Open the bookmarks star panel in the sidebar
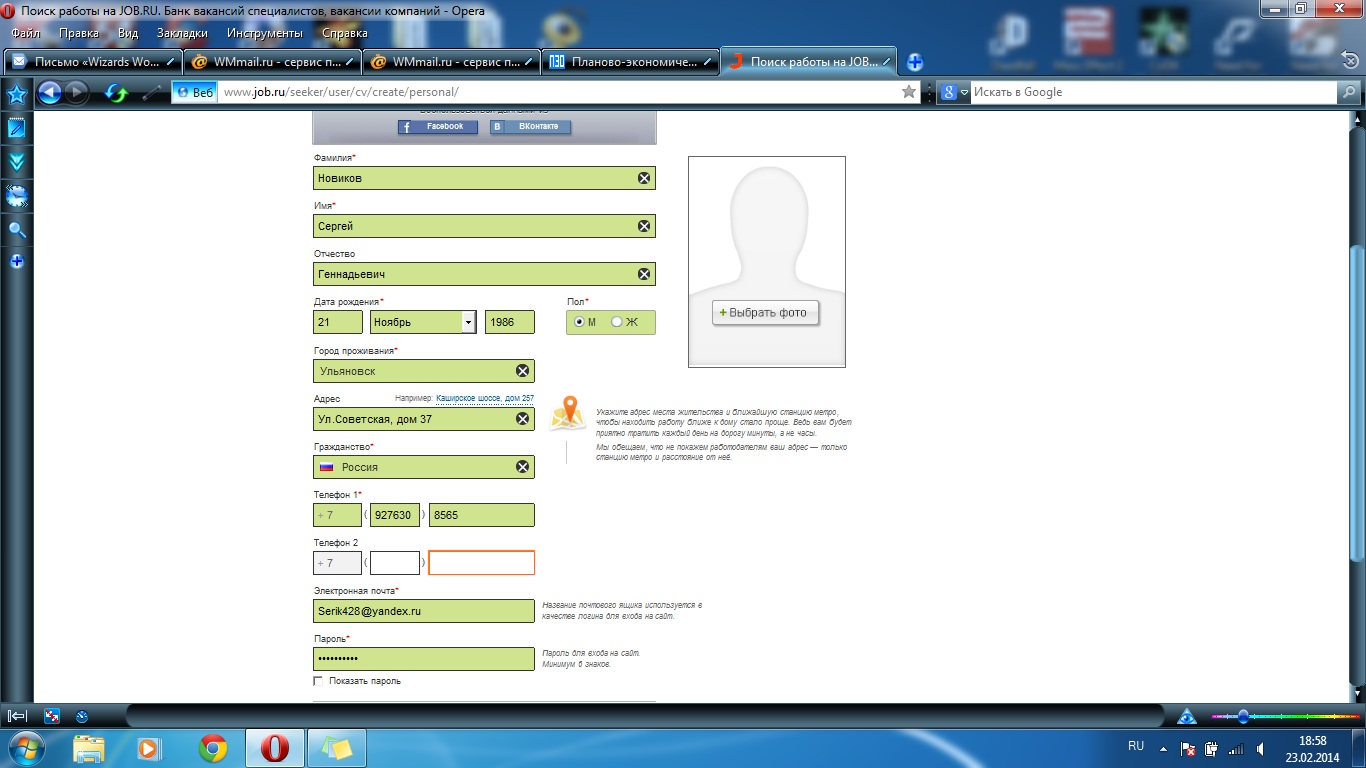Screen dimensions: 1366x768 click(16, 95)
